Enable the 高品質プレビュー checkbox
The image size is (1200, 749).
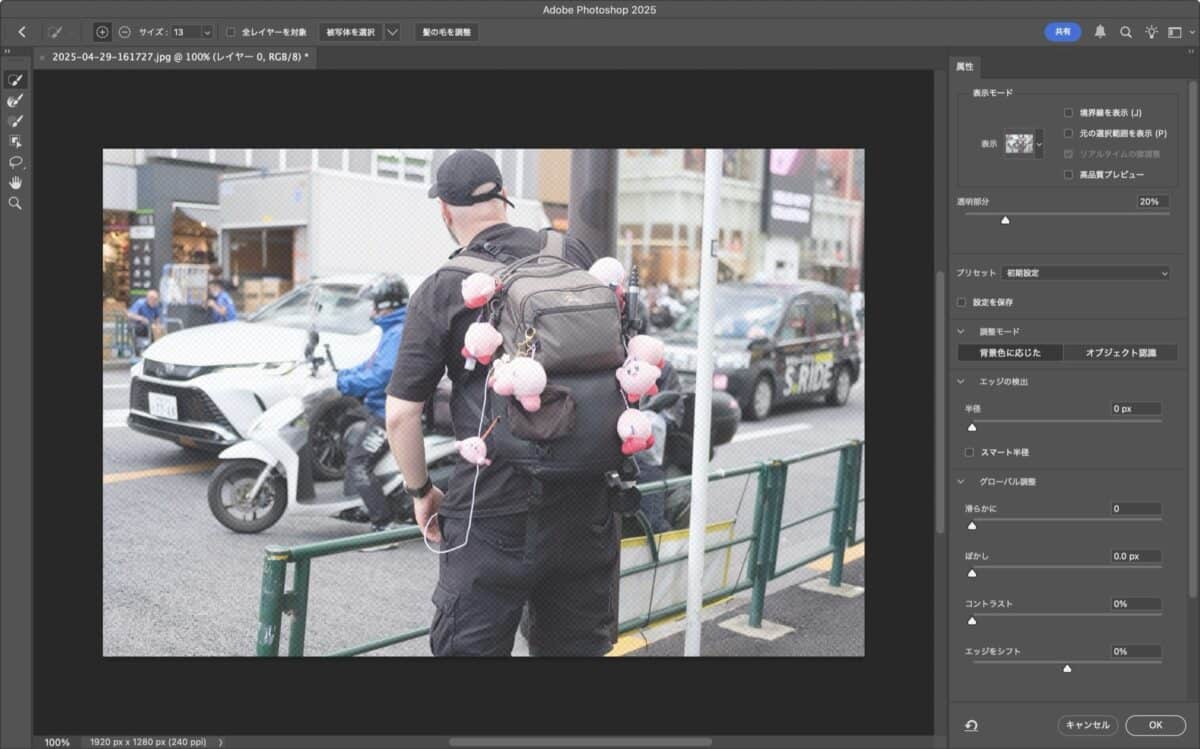tap(1069, 174)
